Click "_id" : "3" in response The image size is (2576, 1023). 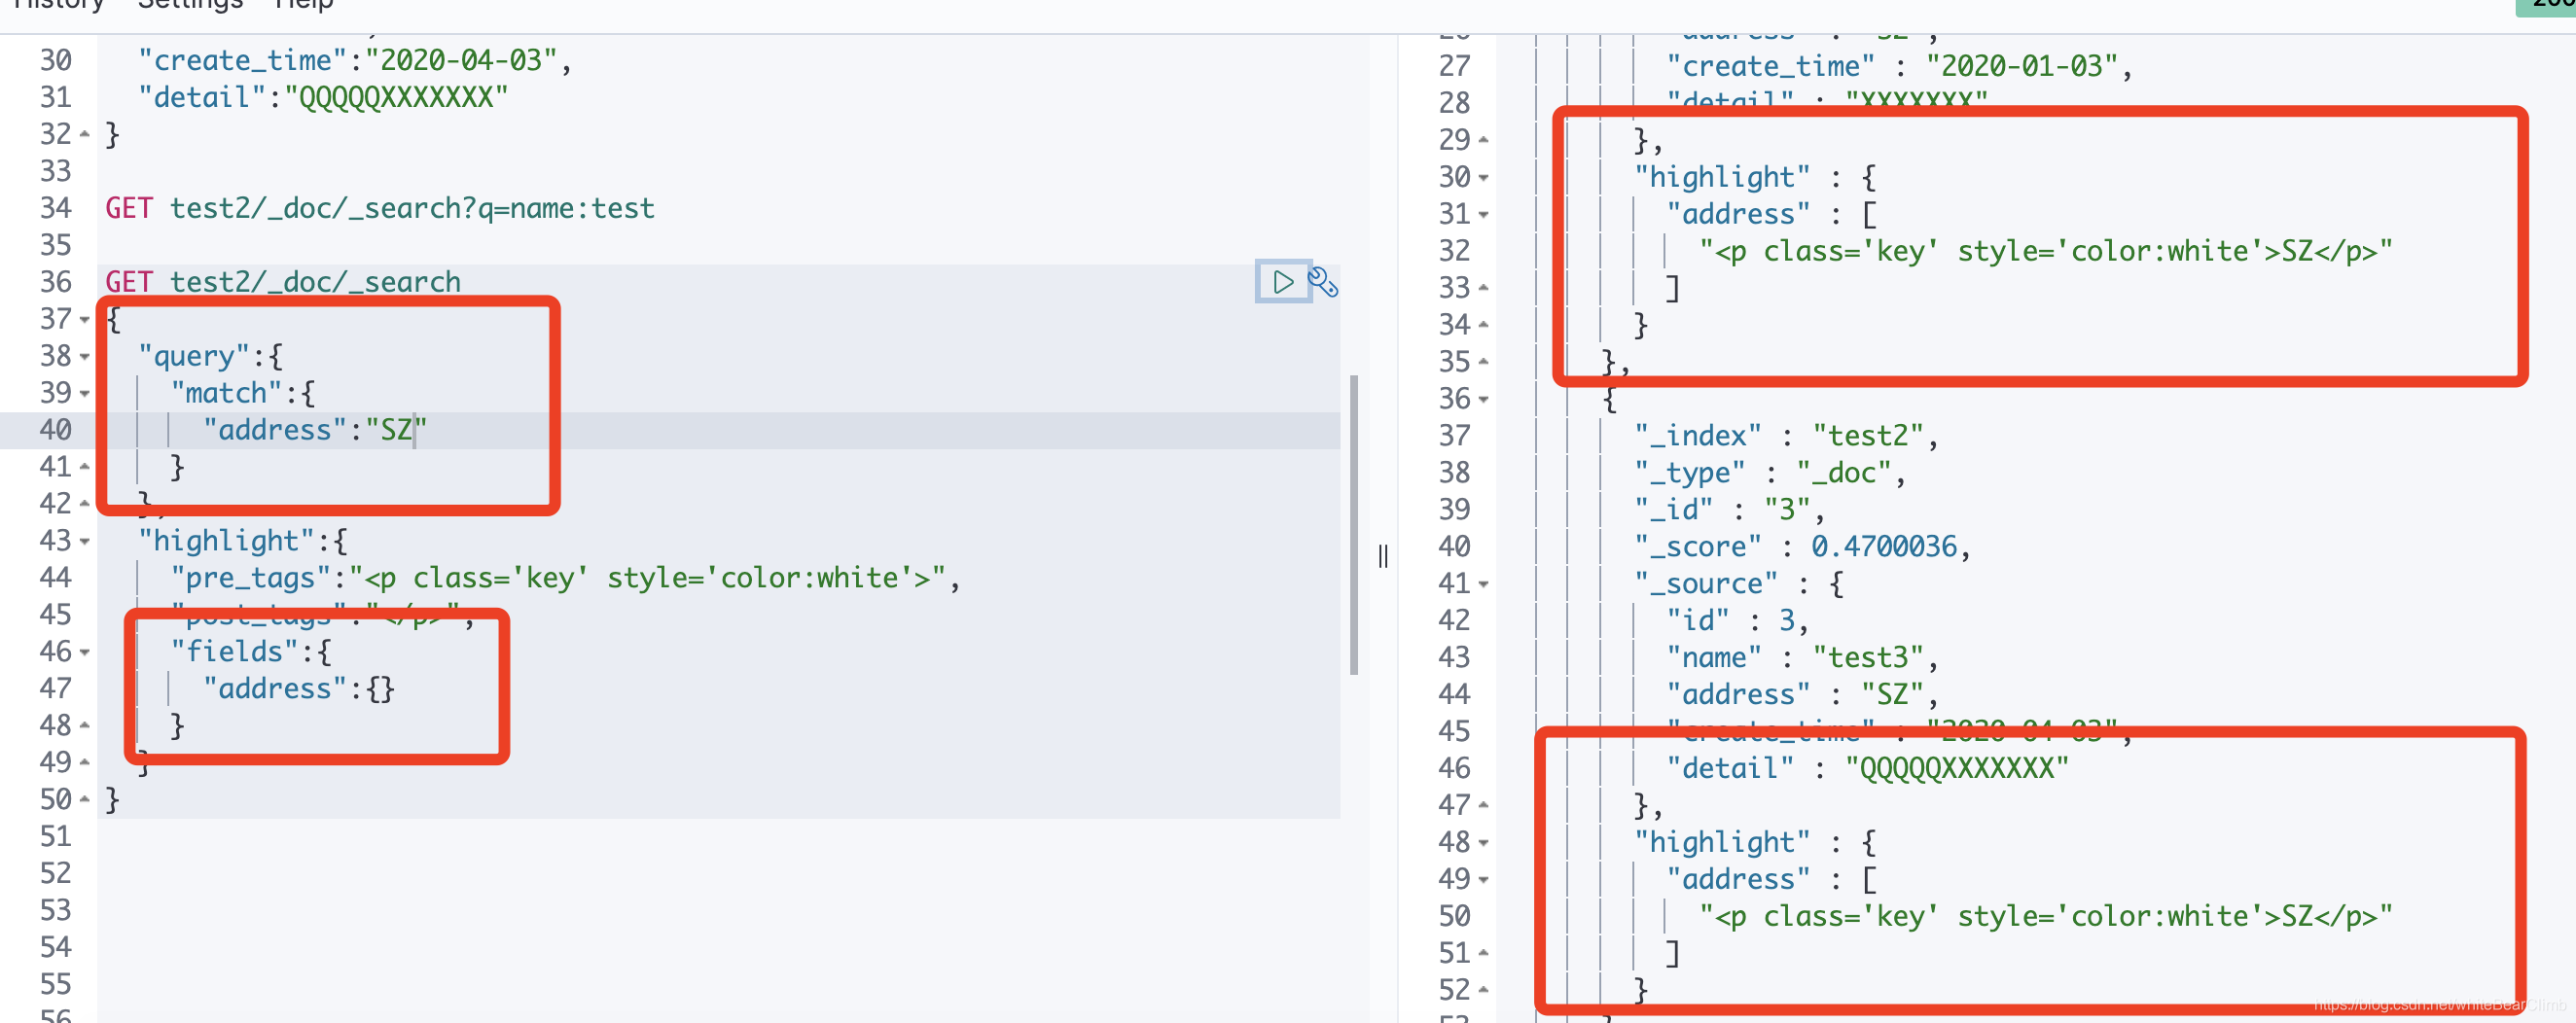pos(1730,510)
